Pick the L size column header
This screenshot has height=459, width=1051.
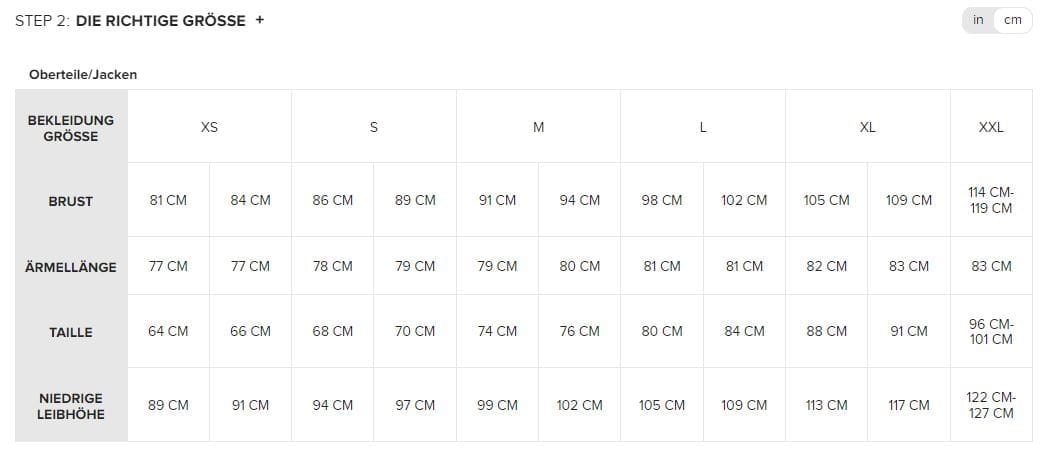(x=703, y=127)
